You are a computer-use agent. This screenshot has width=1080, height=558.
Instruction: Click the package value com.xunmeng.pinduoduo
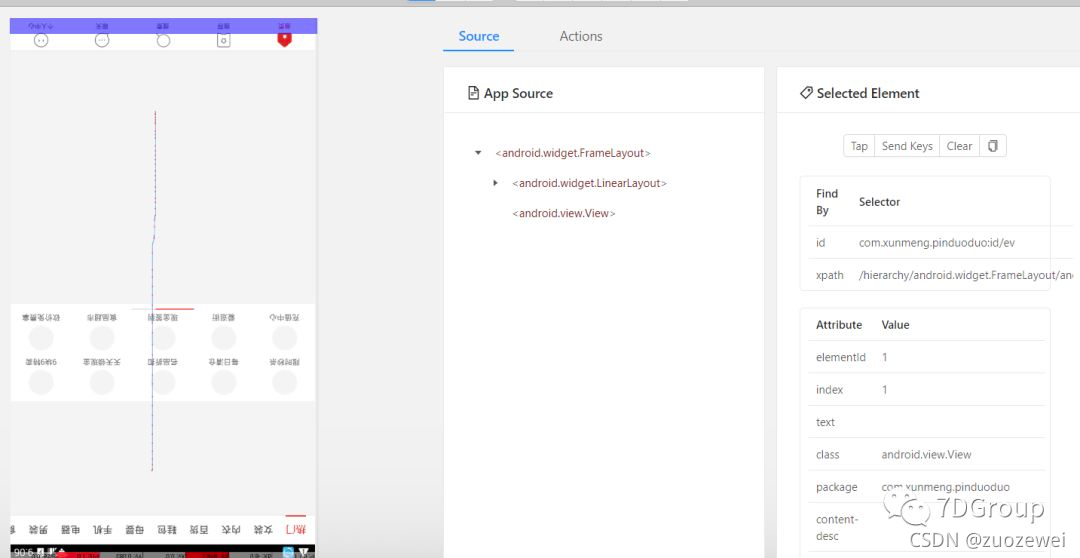click(x=946, y=487)
